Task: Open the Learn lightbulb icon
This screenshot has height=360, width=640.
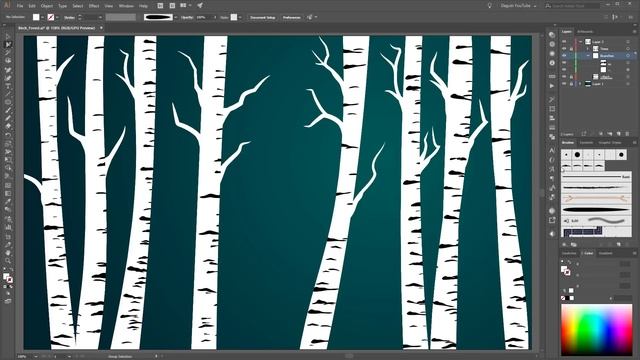Action: coord(489,6)
